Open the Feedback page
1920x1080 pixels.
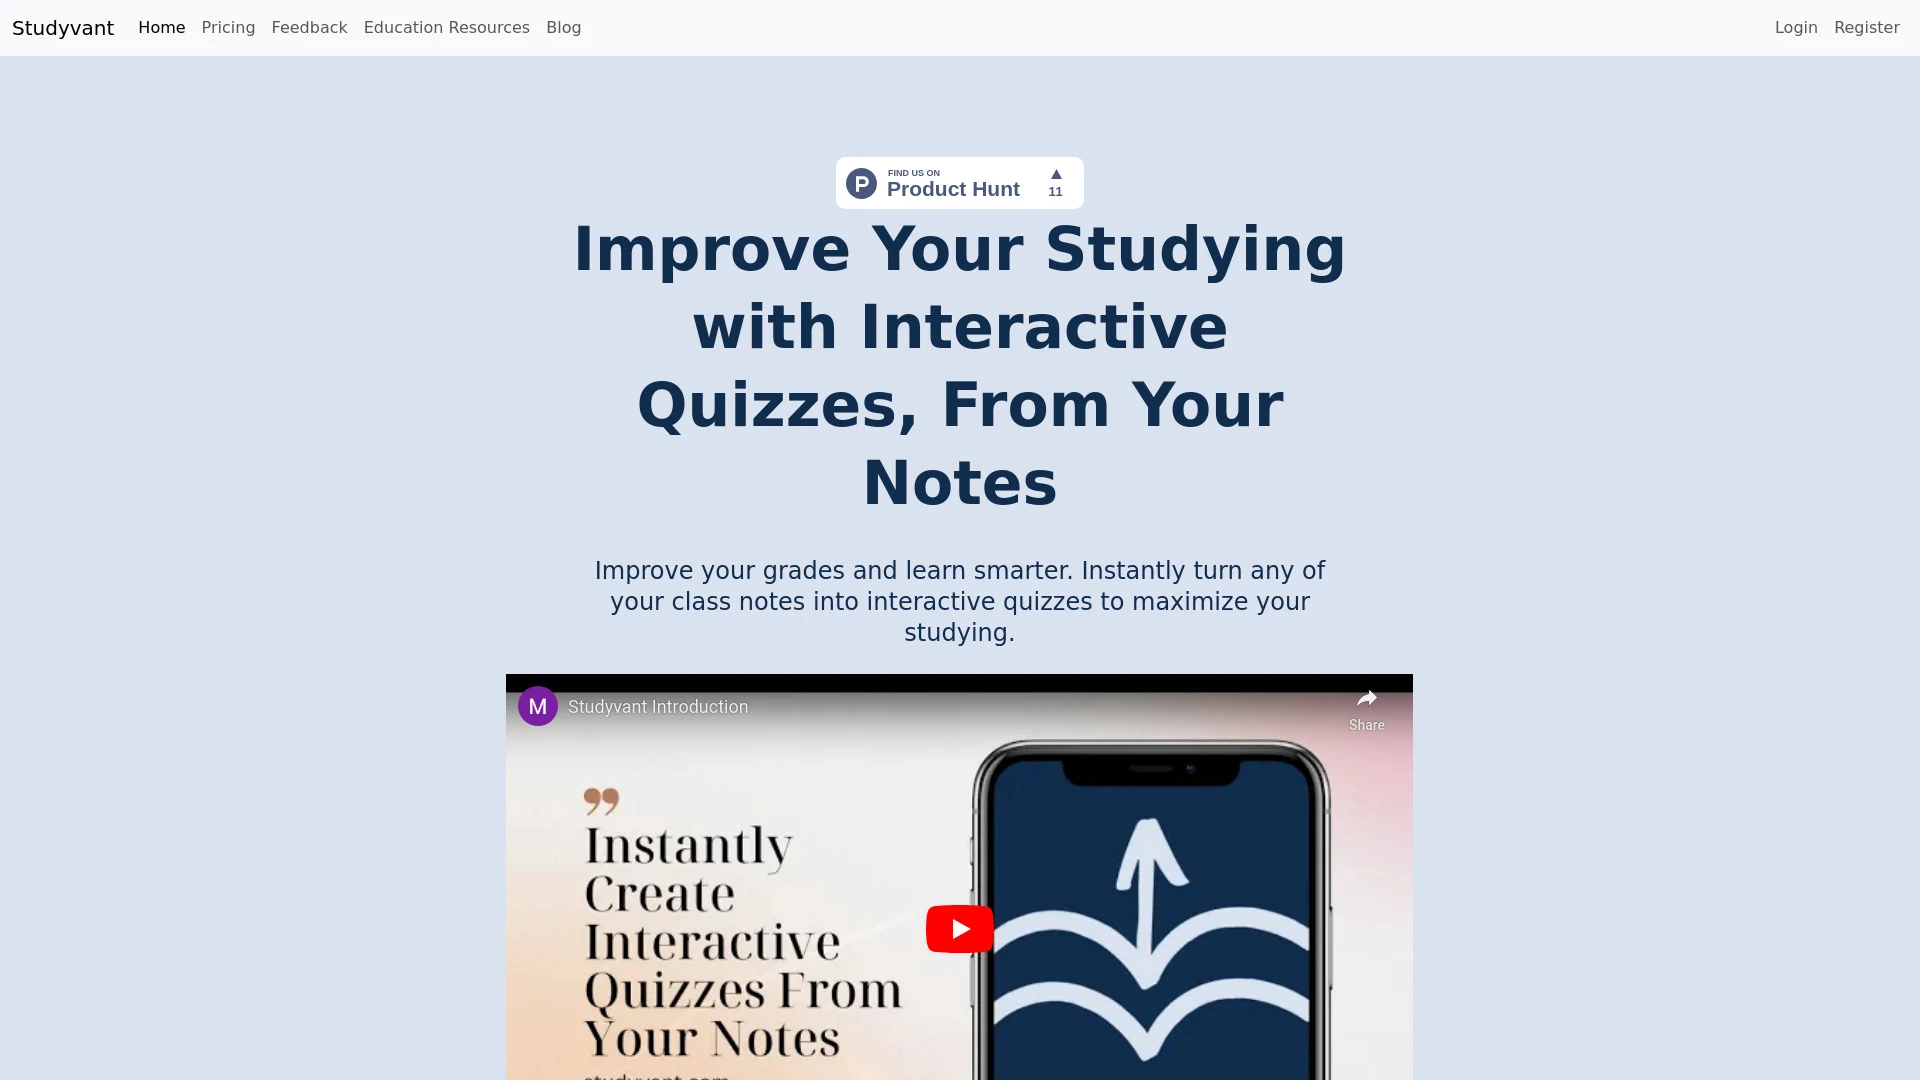click(309, 28)
